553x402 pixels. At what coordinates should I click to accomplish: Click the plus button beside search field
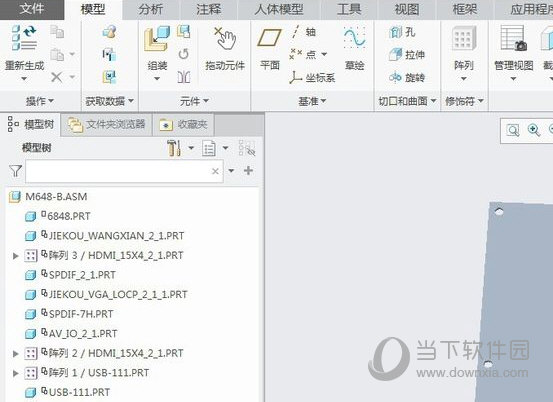pyautogui.click(x=248, y=171)
